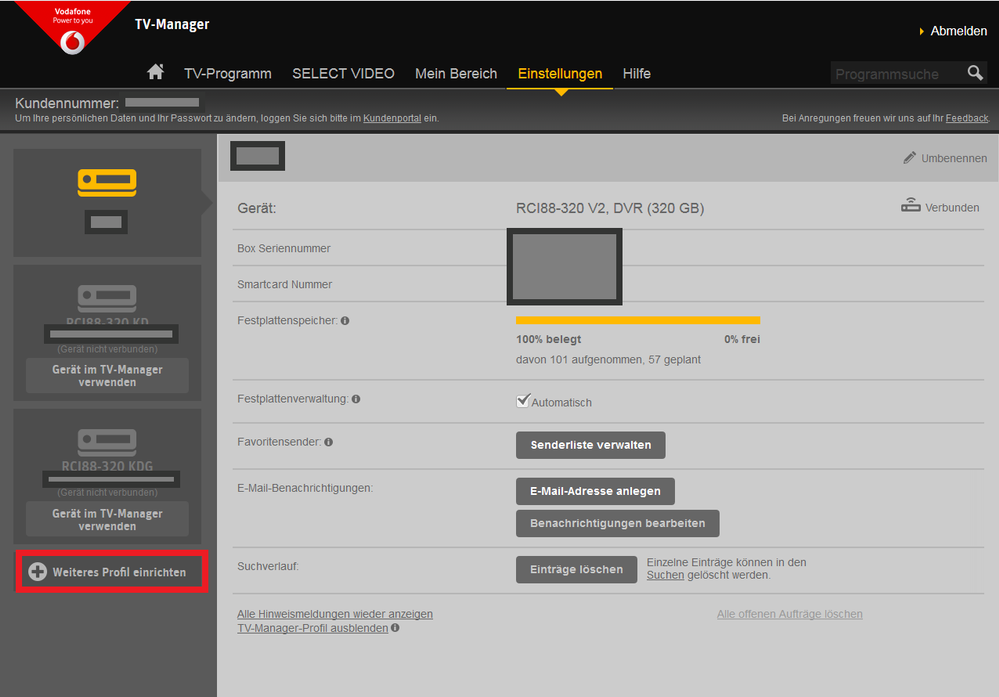
Task: Click the Suchen link
Action: (x=665, y=575)
